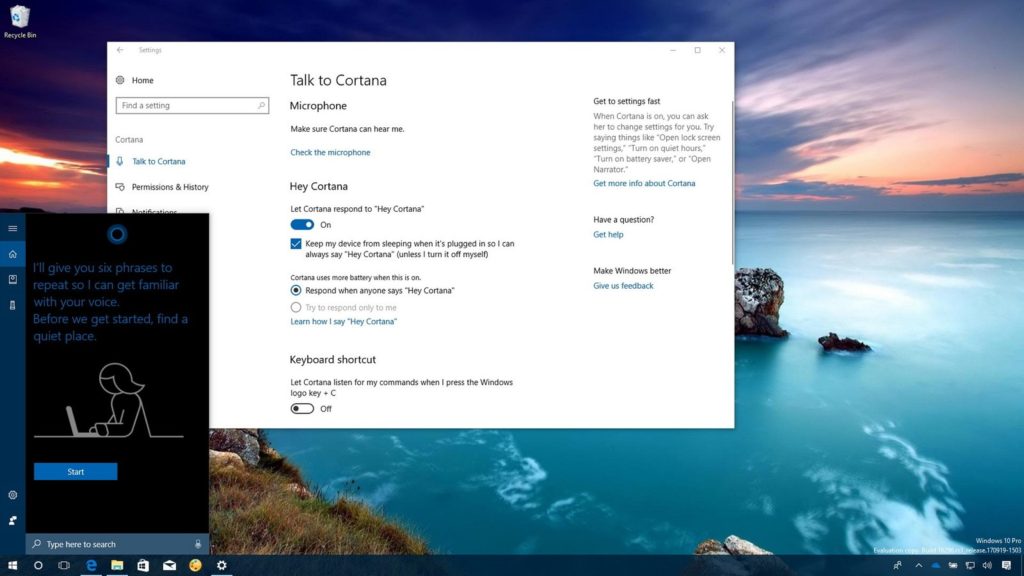Open the Cortana hamburger menu
This screenshot has width=1024, height=576.
point(12,228)
